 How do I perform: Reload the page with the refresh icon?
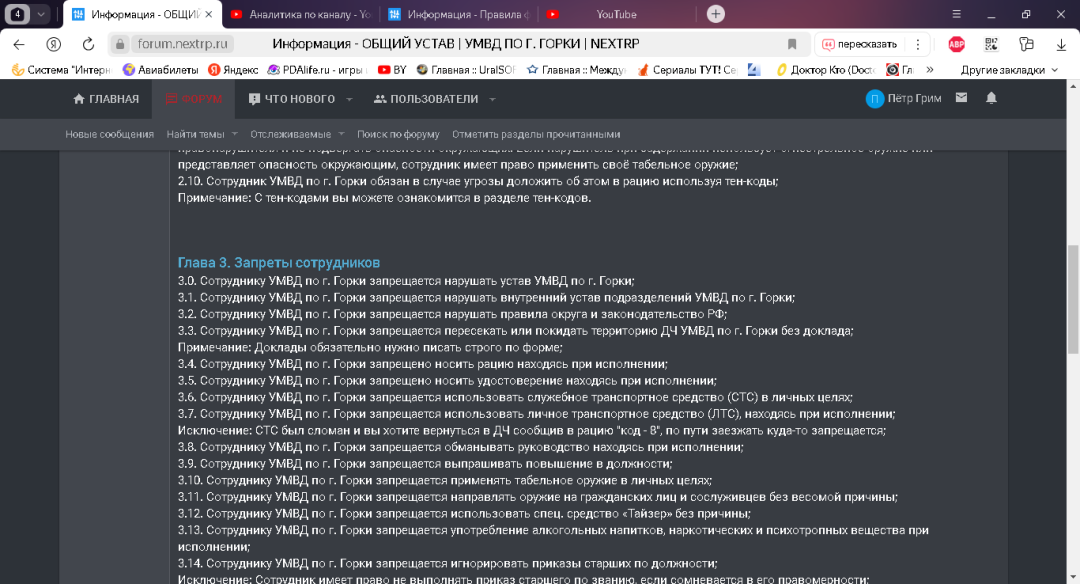(88, 44)
